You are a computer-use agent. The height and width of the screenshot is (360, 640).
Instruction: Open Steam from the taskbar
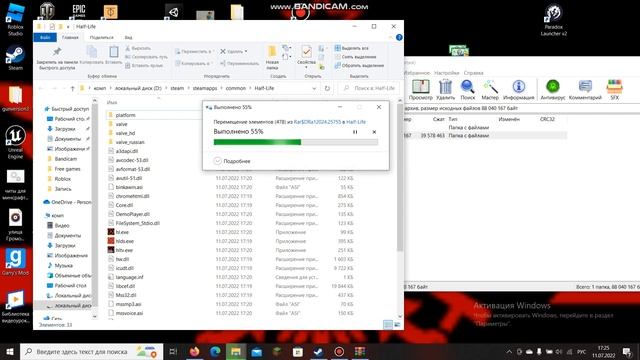[x=318, y=351]
